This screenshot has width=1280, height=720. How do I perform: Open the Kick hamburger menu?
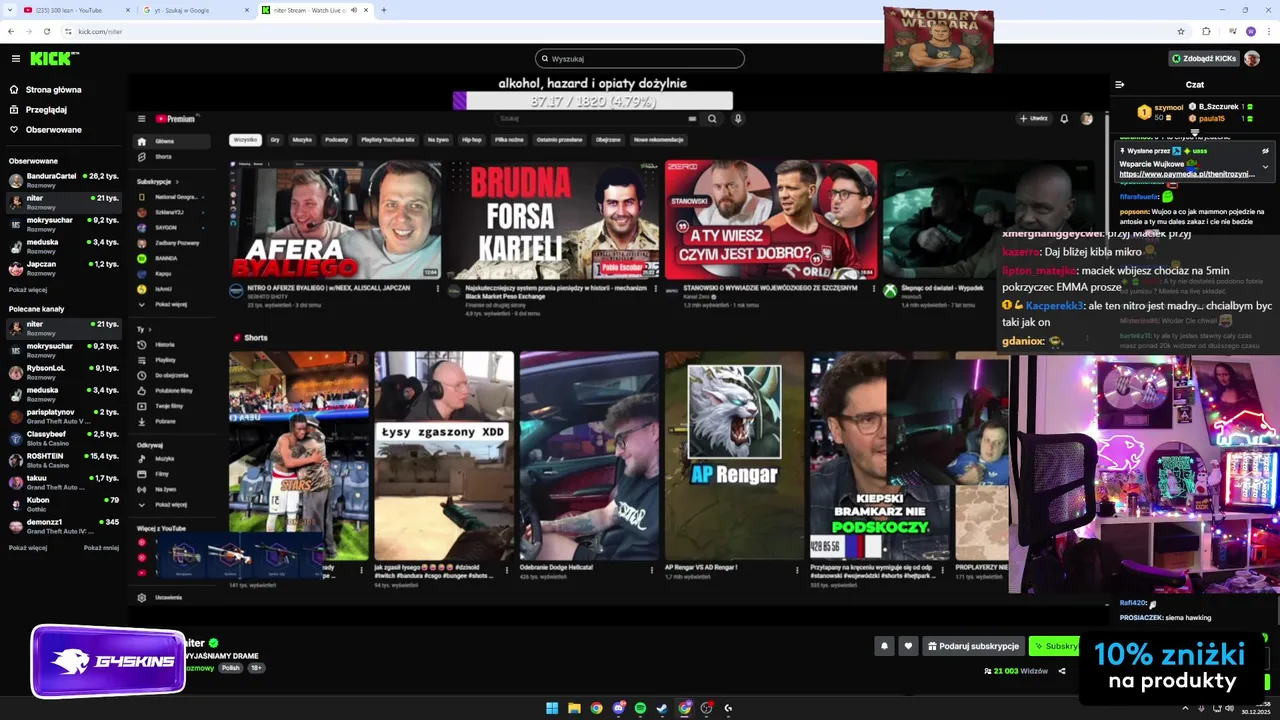(x=15, y=59)
